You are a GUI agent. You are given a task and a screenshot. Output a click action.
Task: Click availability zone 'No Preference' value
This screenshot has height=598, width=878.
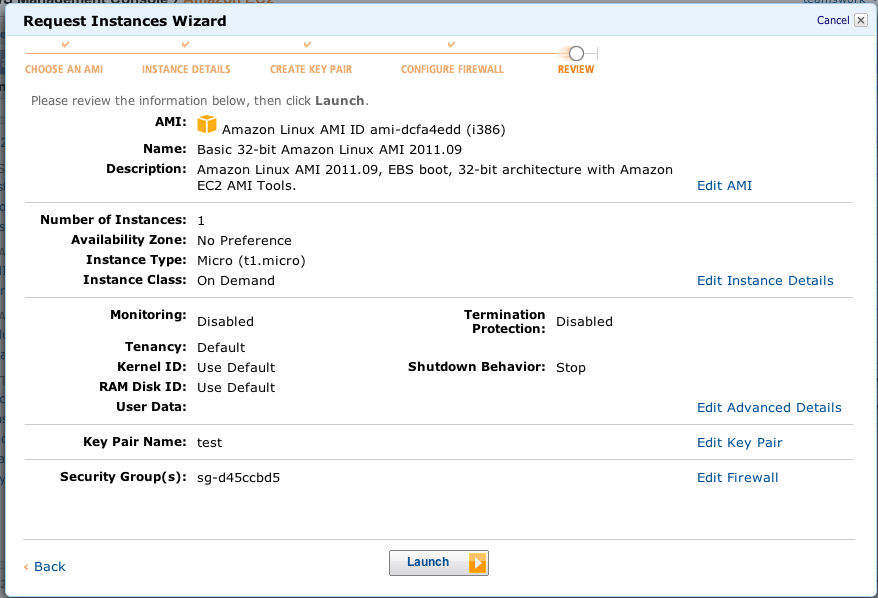point(244,241)
